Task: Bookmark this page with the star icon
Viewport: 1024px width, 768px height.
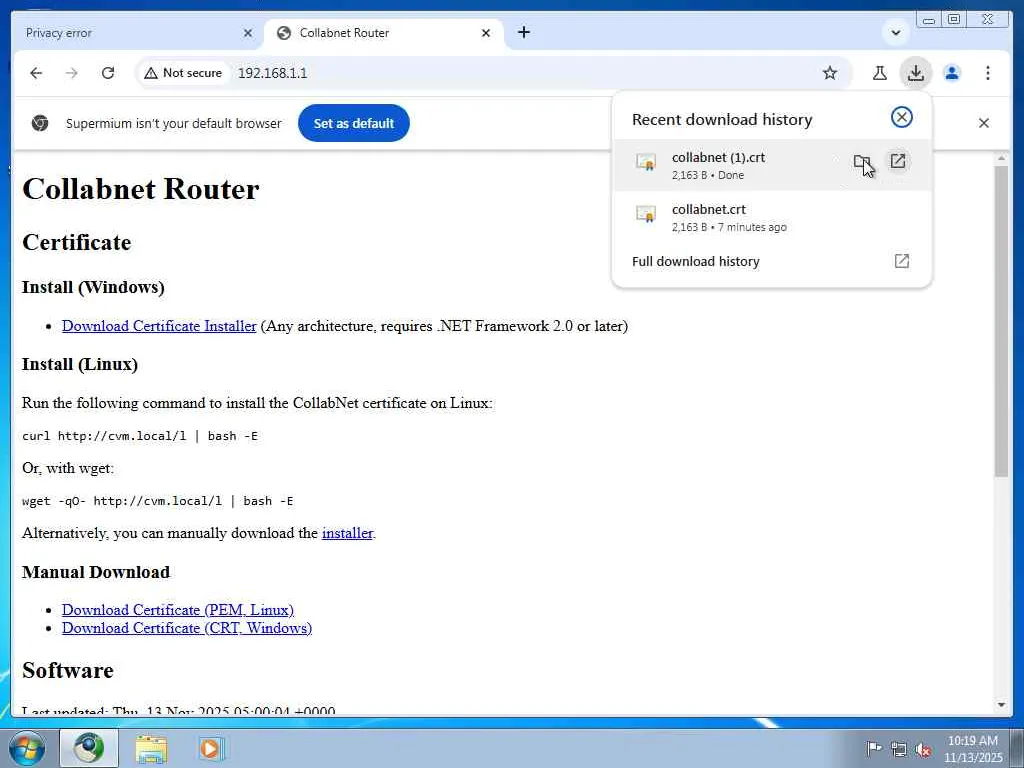Action: pos(829,73)
